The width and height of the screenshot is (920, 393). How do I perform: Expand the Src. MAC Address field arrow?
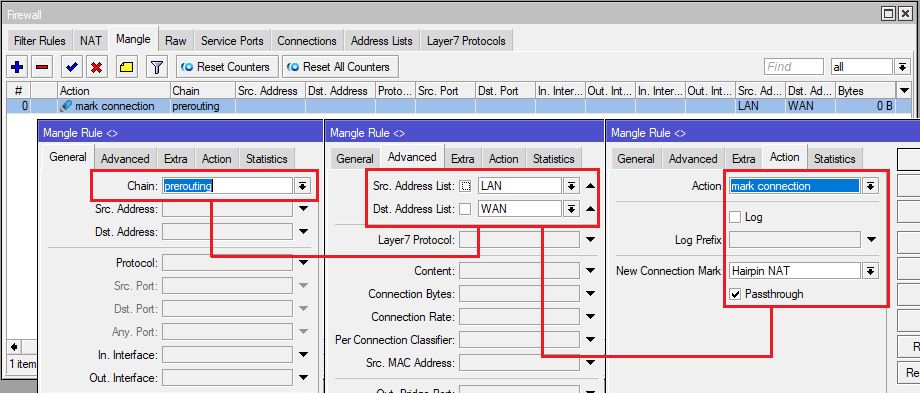click(590, 362)
